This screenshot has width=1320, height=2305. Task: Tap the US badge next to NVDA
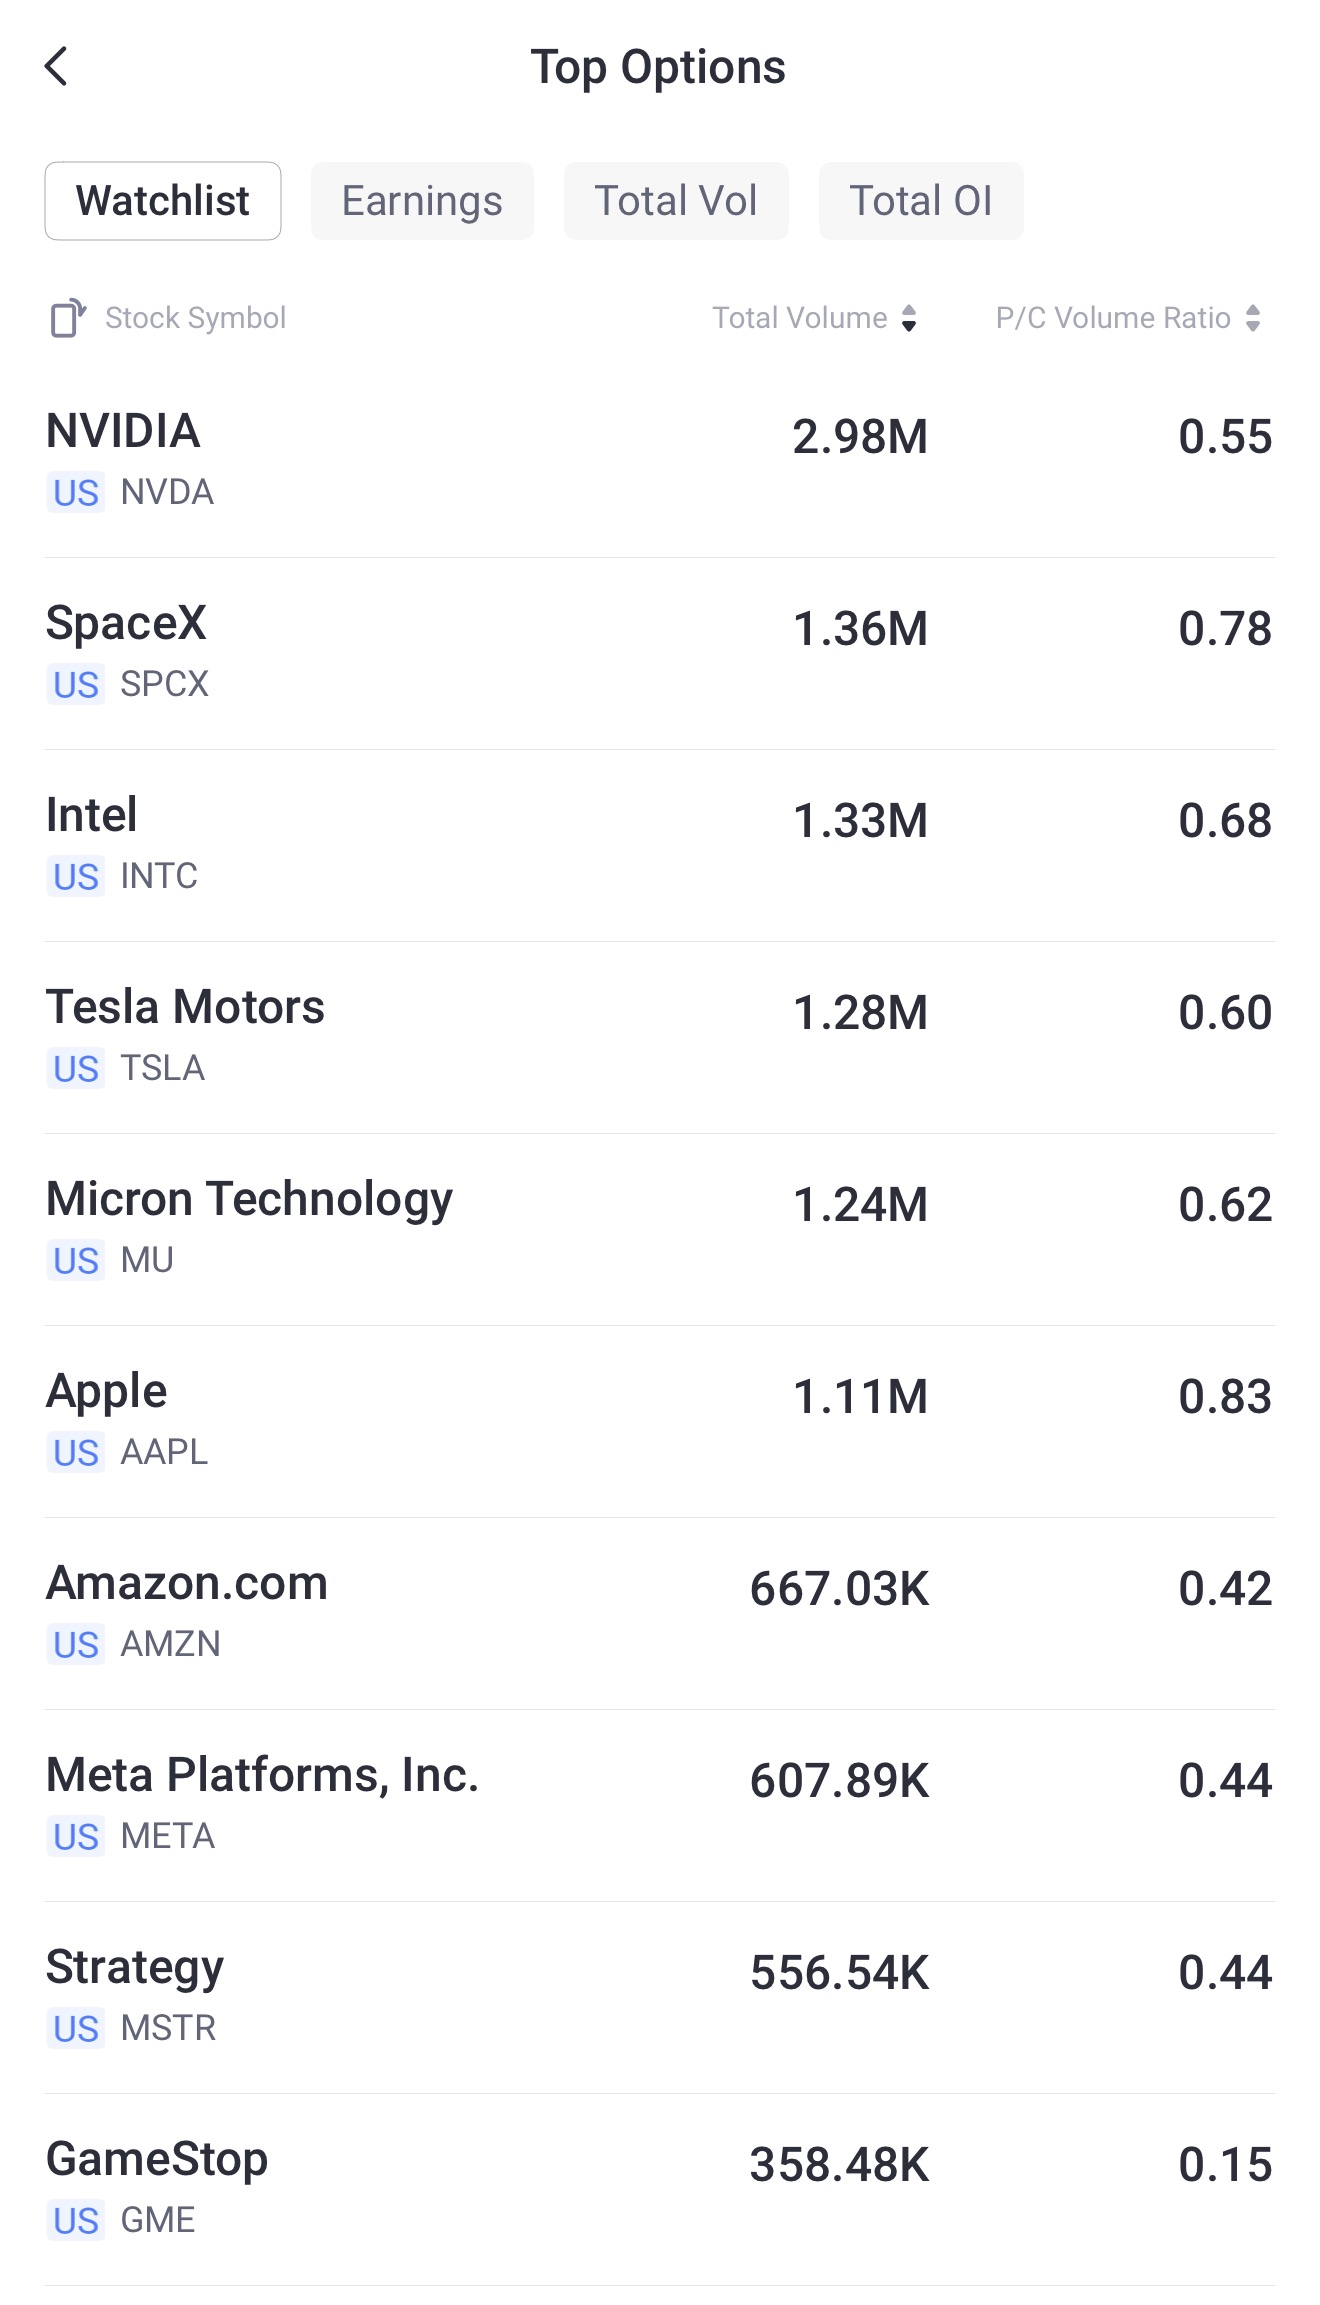coord(76,493)
